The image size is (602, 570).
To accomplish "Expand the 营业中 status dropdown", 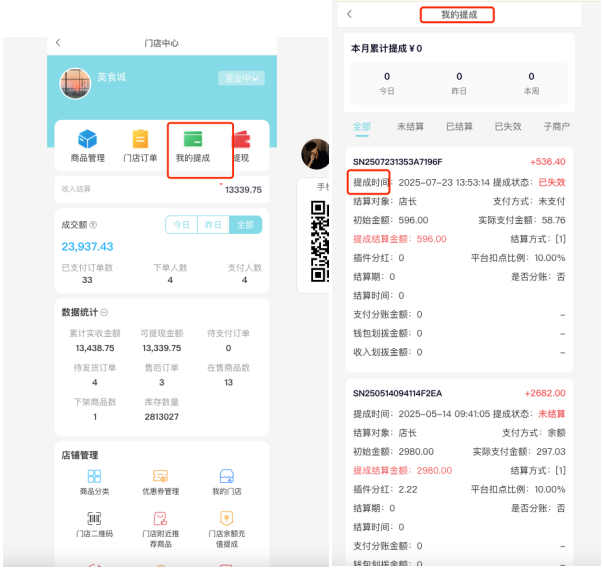I will 240,78.
